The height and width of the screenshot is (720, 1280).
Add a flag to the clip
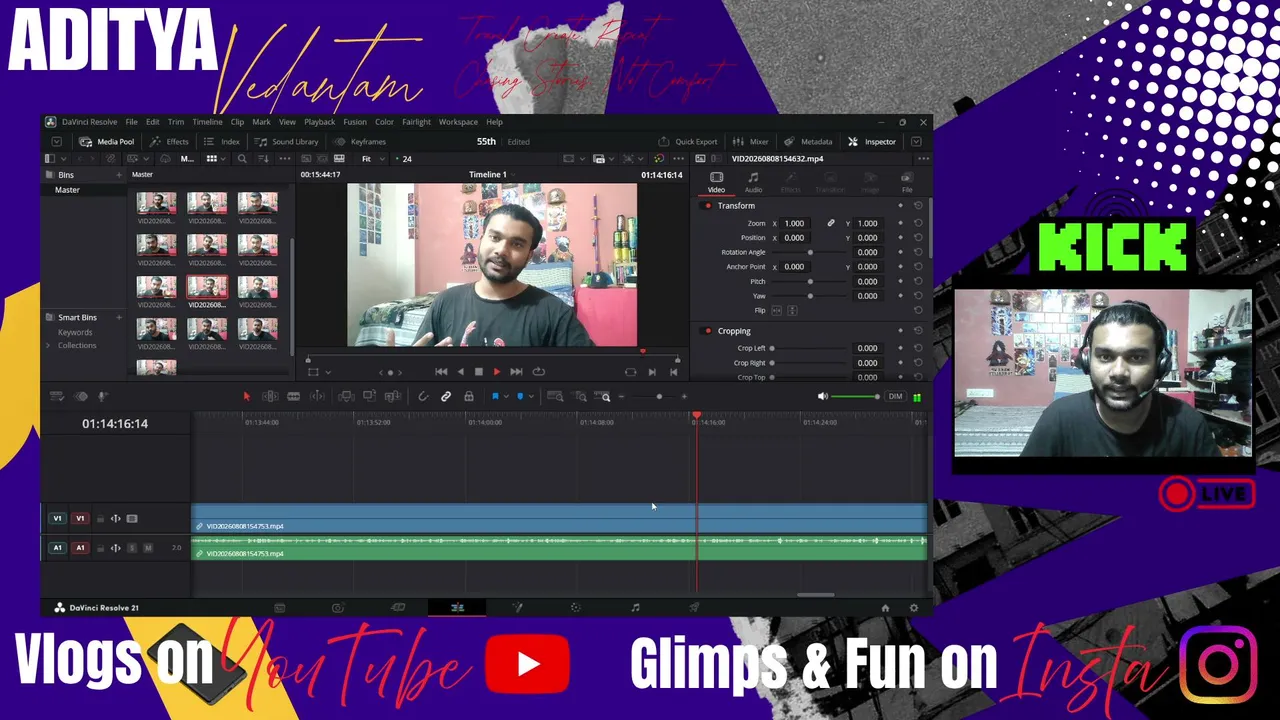(494, 397)
